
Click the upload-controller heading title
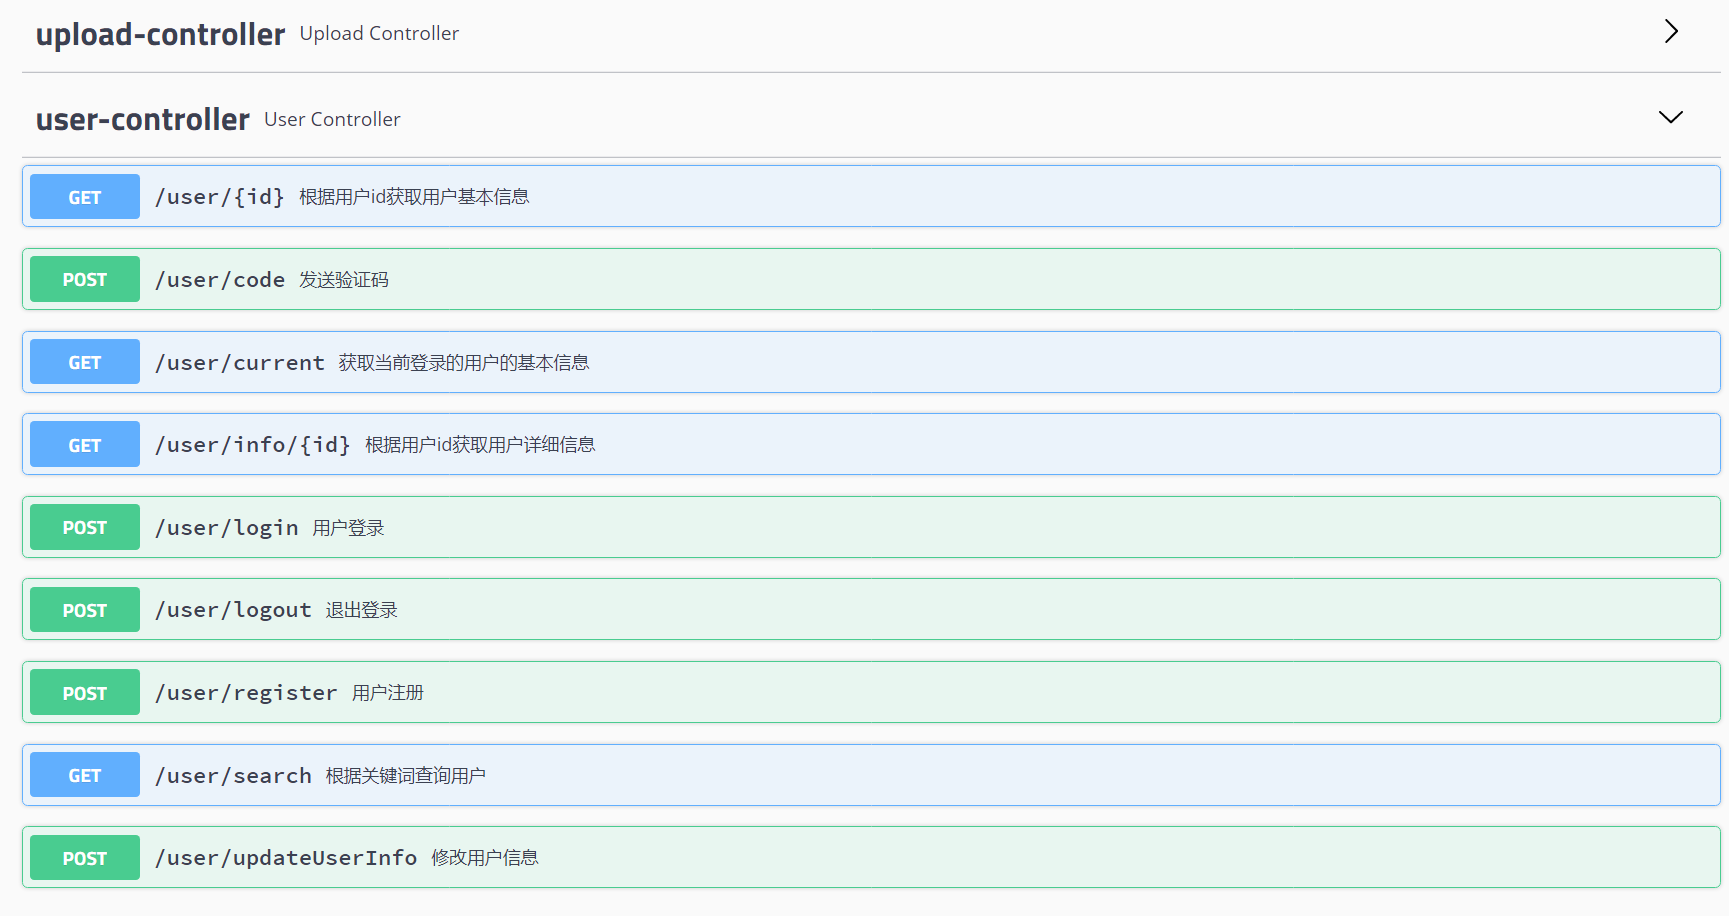[x=160, y=34]
